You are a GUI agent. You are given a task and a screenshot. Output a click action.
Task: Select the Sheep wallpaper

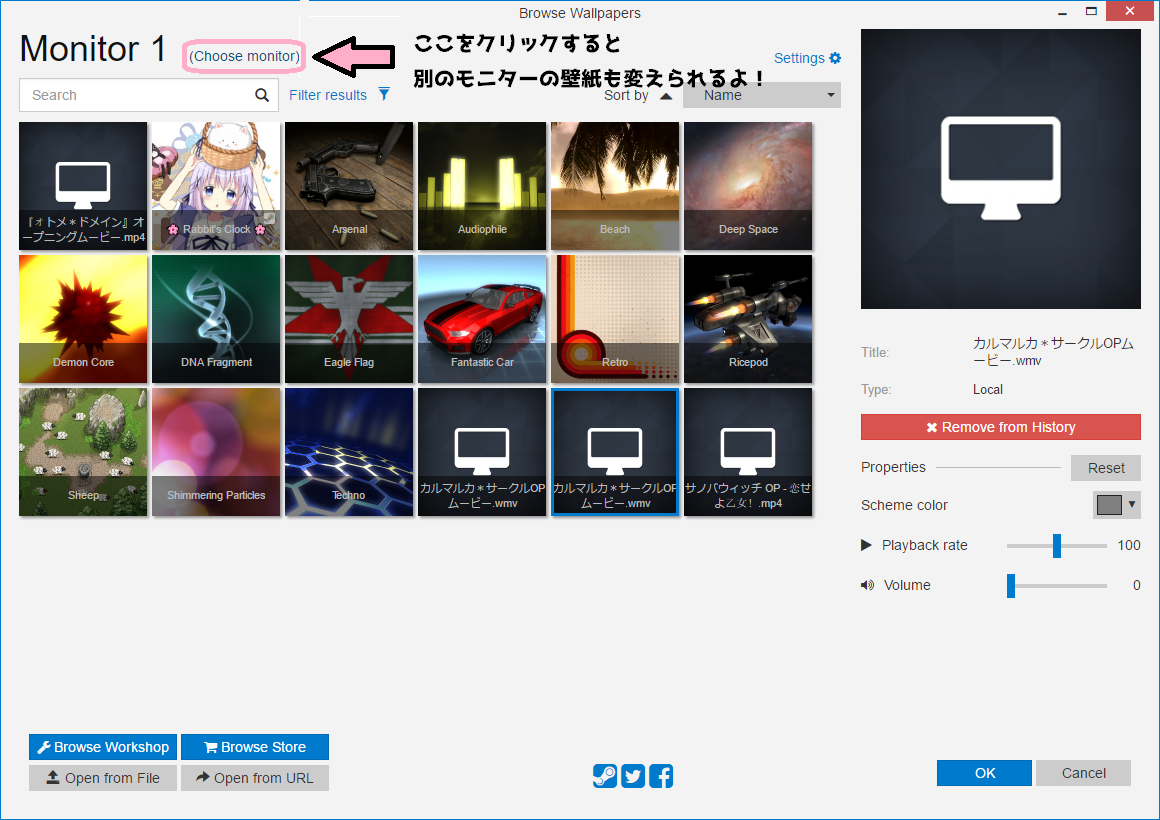click(x=83, y=452)
